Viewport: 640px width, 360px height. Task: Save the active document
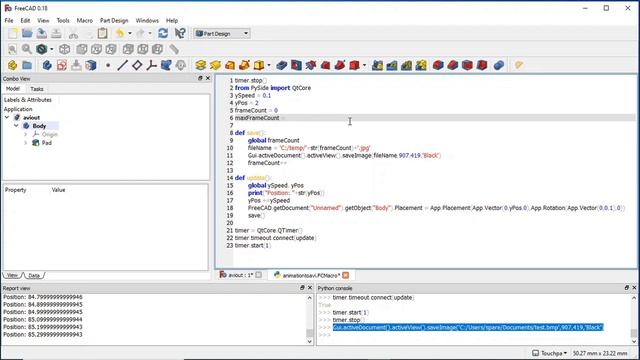coord(42,33)
